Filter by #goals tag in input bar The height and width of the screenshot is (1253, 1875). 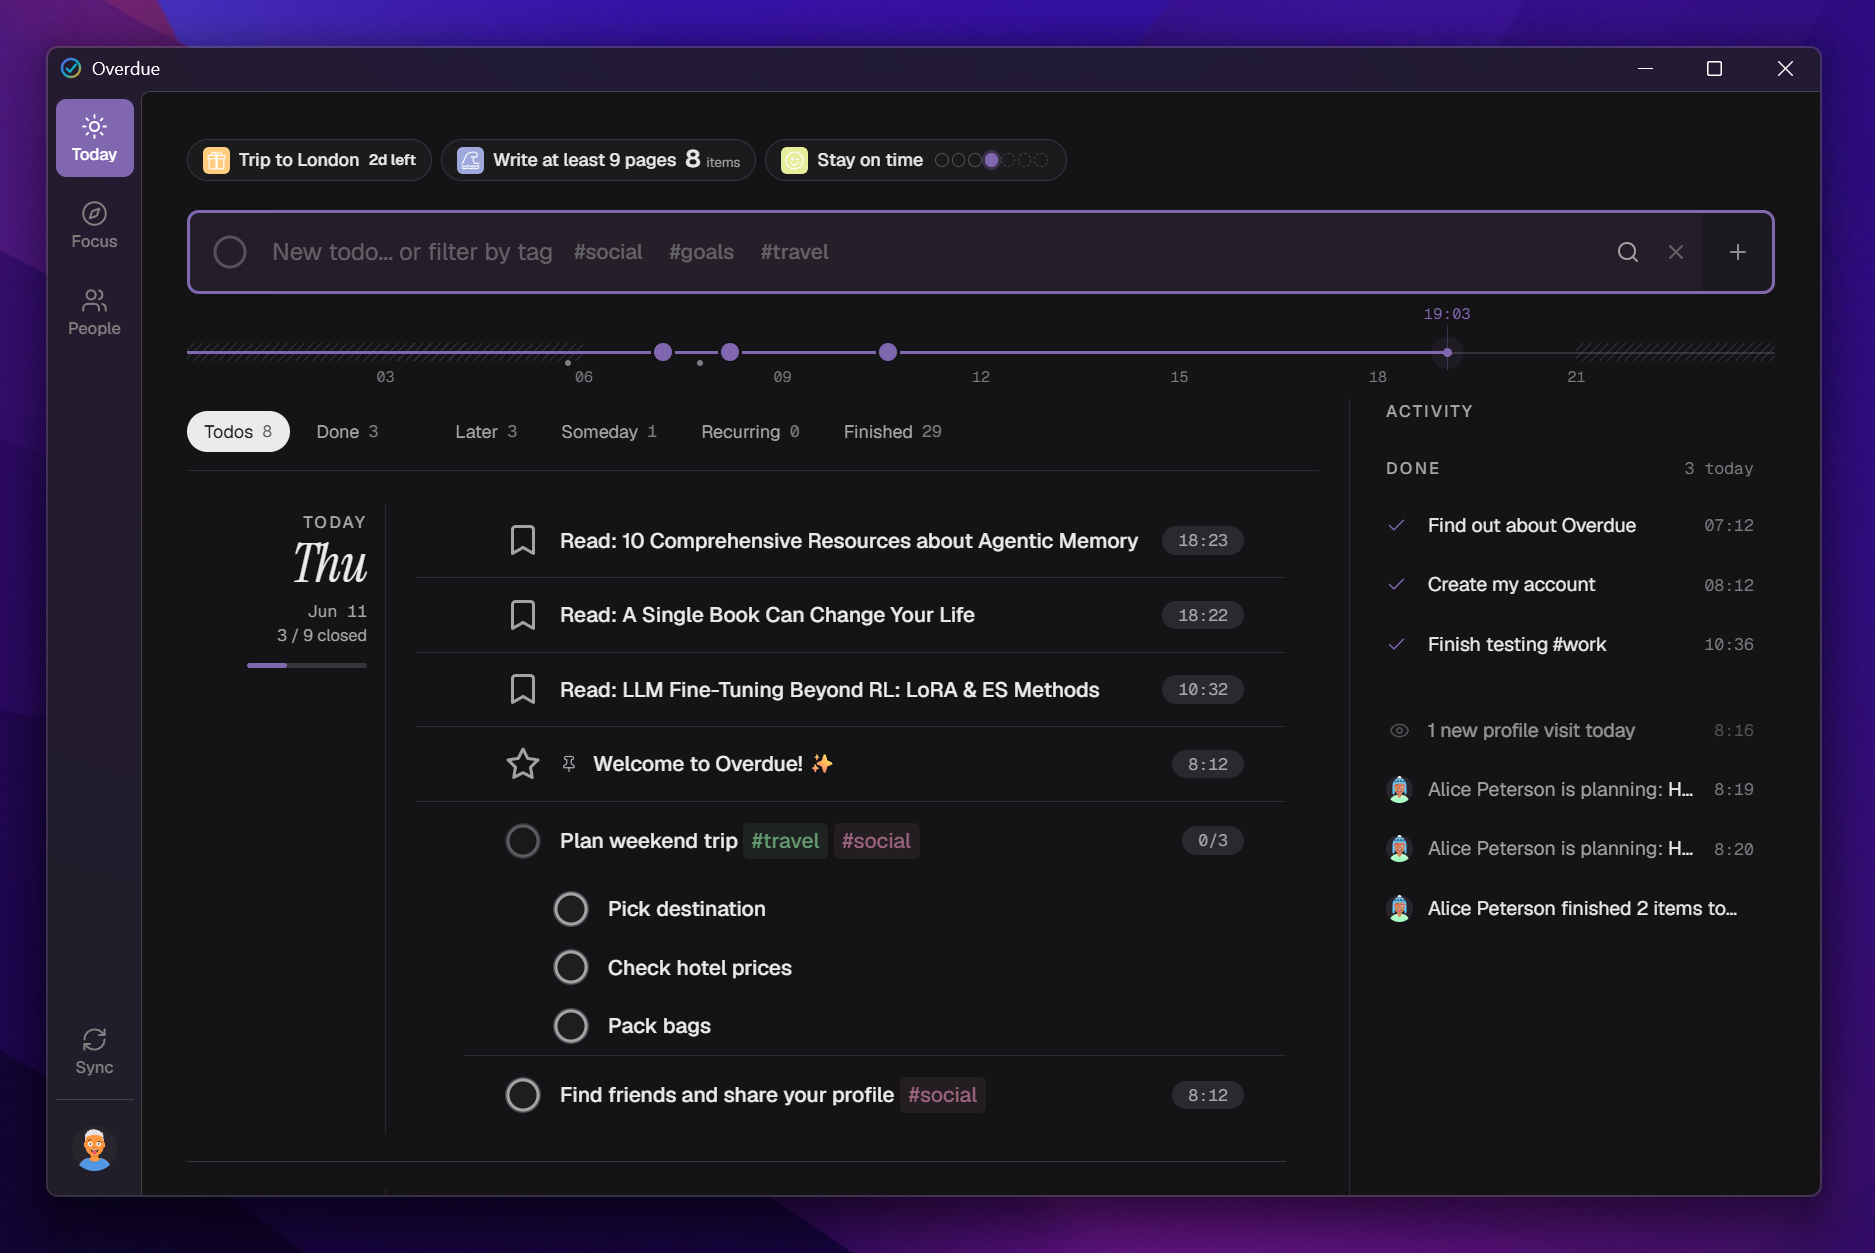(701, 252)
